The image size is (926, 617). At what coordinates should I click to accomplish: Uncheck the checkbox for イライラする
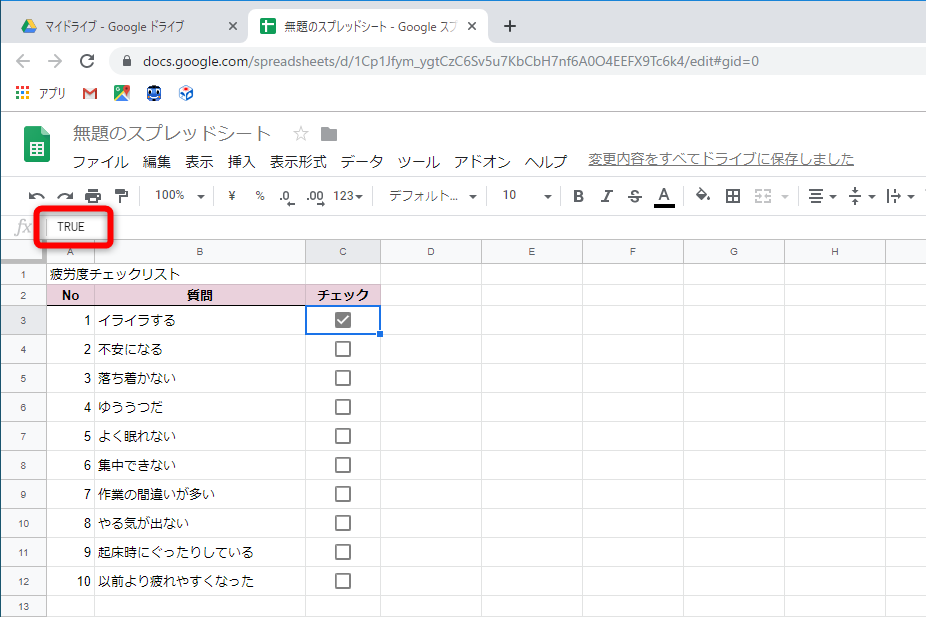(342, 319)
